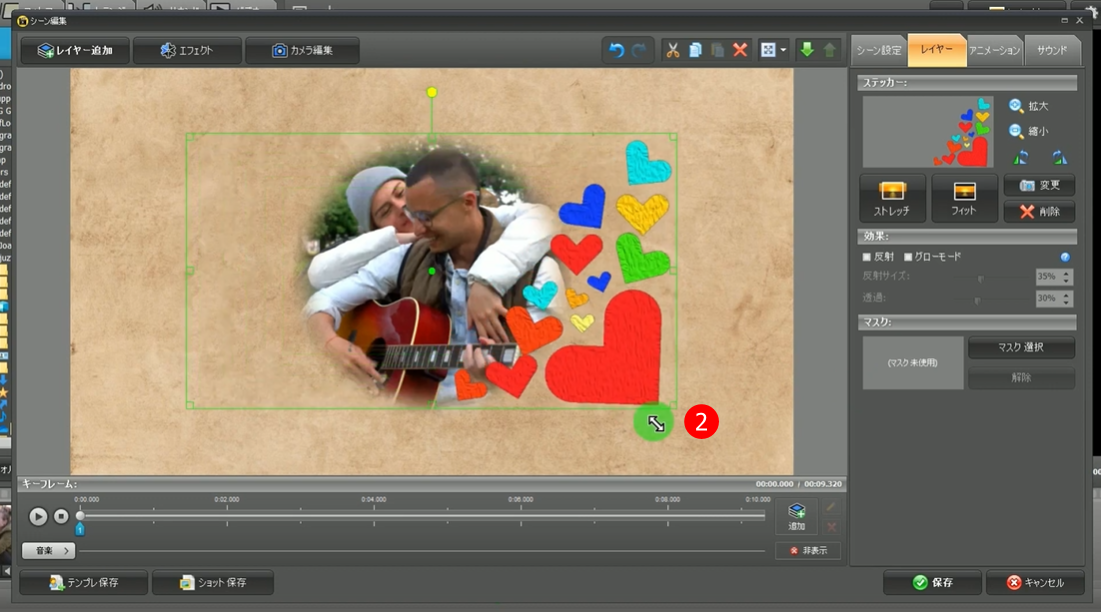The image size is (1101, 612).
Task: Increase 反射サイズ value with up stepper
Action: point(1066,272)
